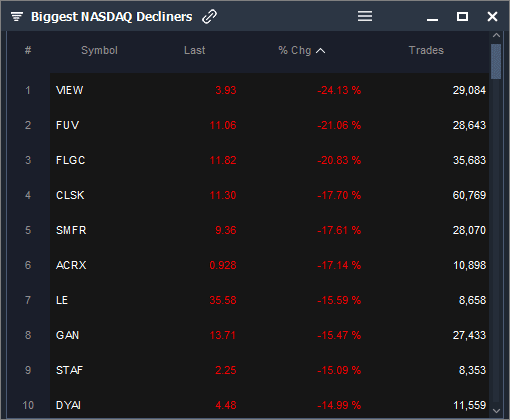Image resolution: width=510 pixels, height=420 pixels.
Task: Select the CLSK symbol
Action: pos(70,195)
